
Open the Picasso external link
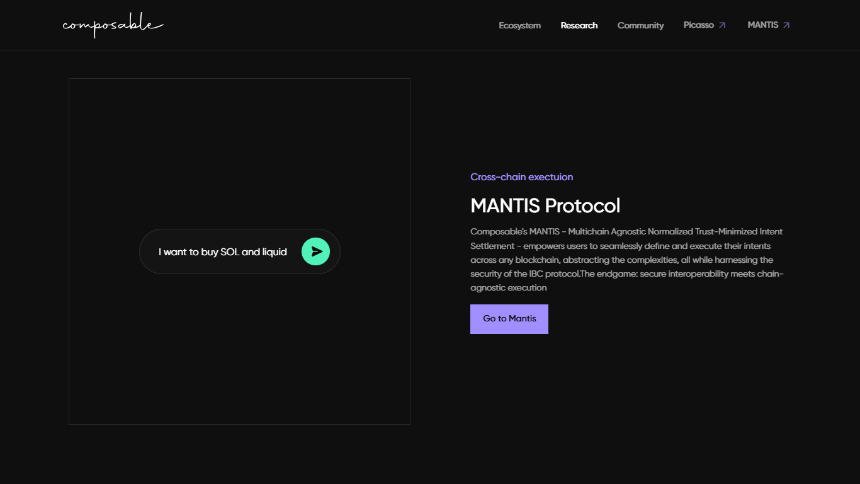(x=704, y=25)
